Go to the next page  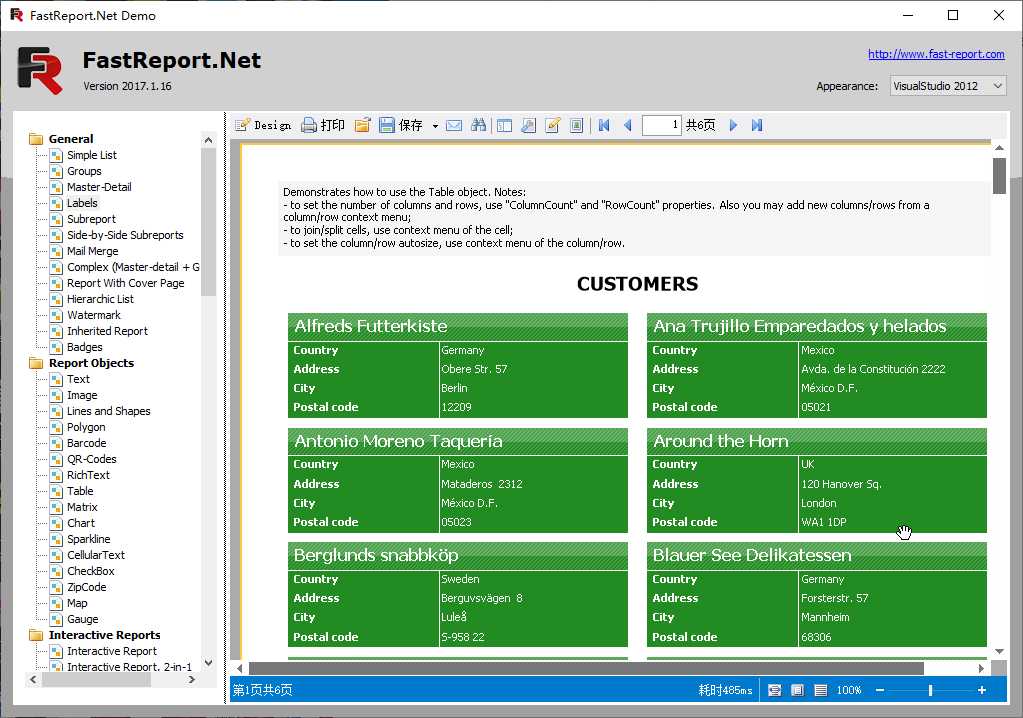click(x=733, y=125)
